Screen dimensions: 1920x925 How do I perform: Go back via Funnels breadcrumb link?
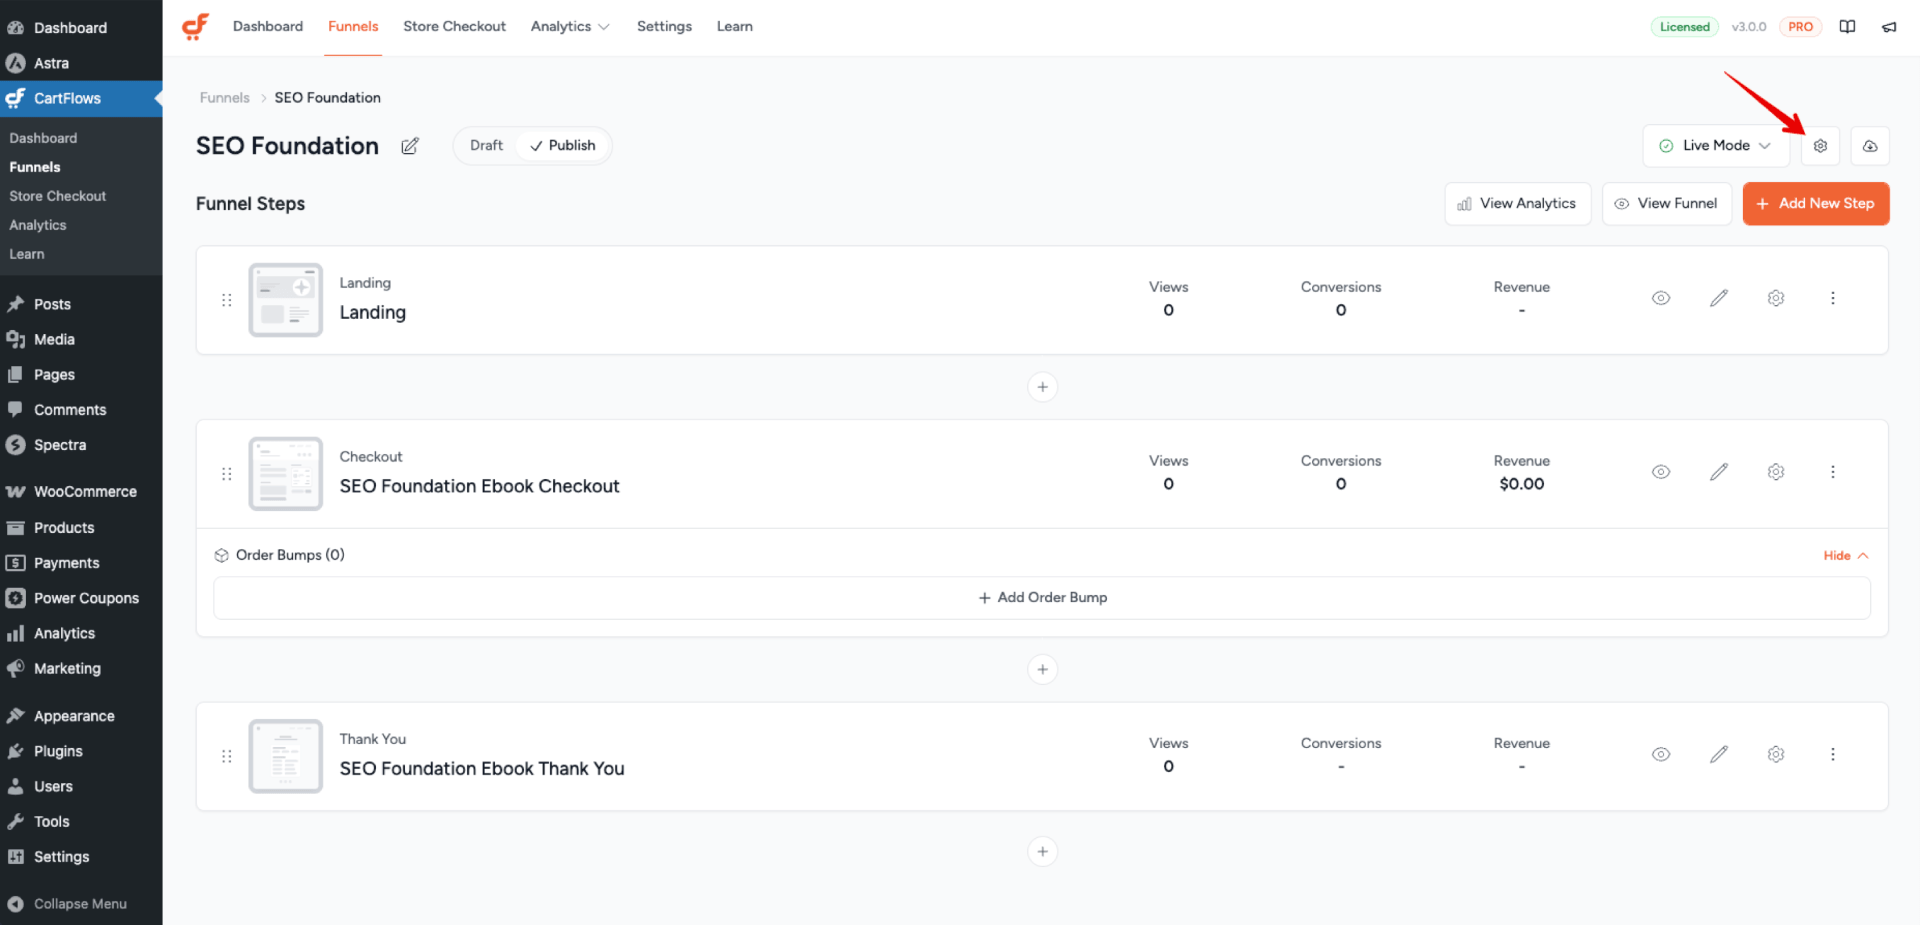point(224,98)
